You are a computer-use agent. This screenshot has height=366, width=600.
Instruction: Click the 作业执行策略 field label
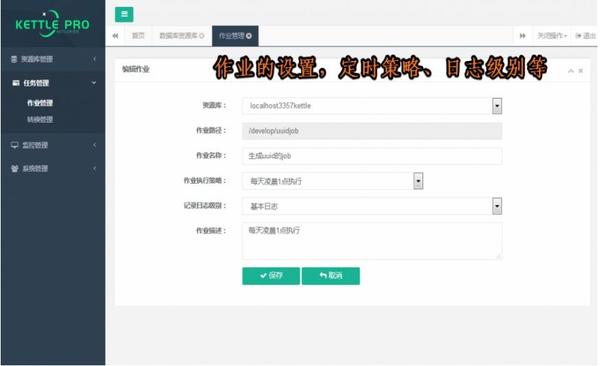205,180
